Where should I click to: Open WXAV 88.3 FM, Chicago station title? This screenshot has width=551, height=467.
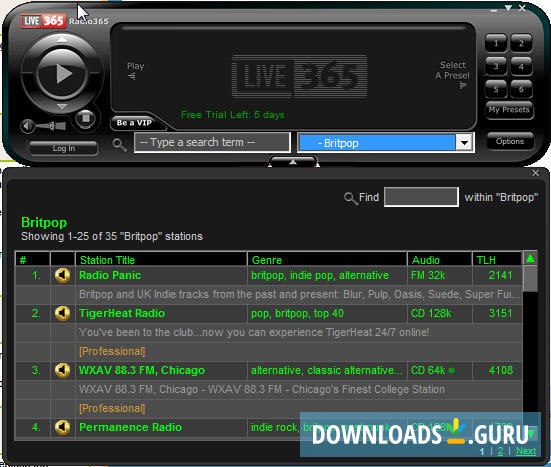click(x=142, y=370)
